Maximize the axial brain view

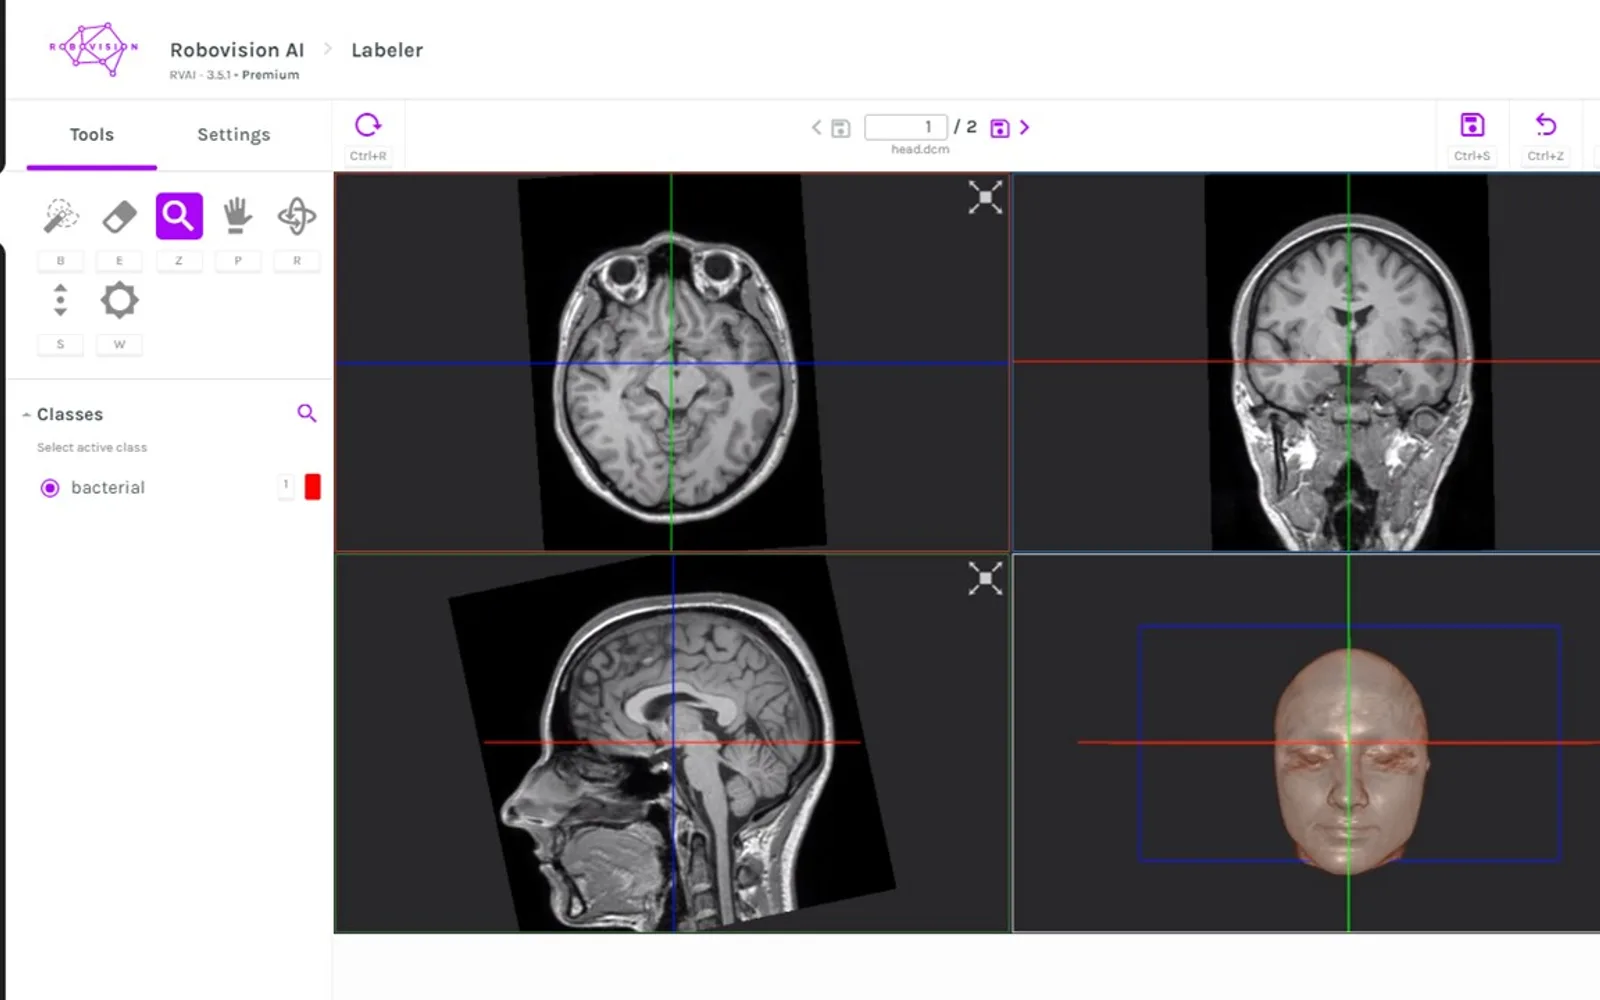click(x=985, y=198)
